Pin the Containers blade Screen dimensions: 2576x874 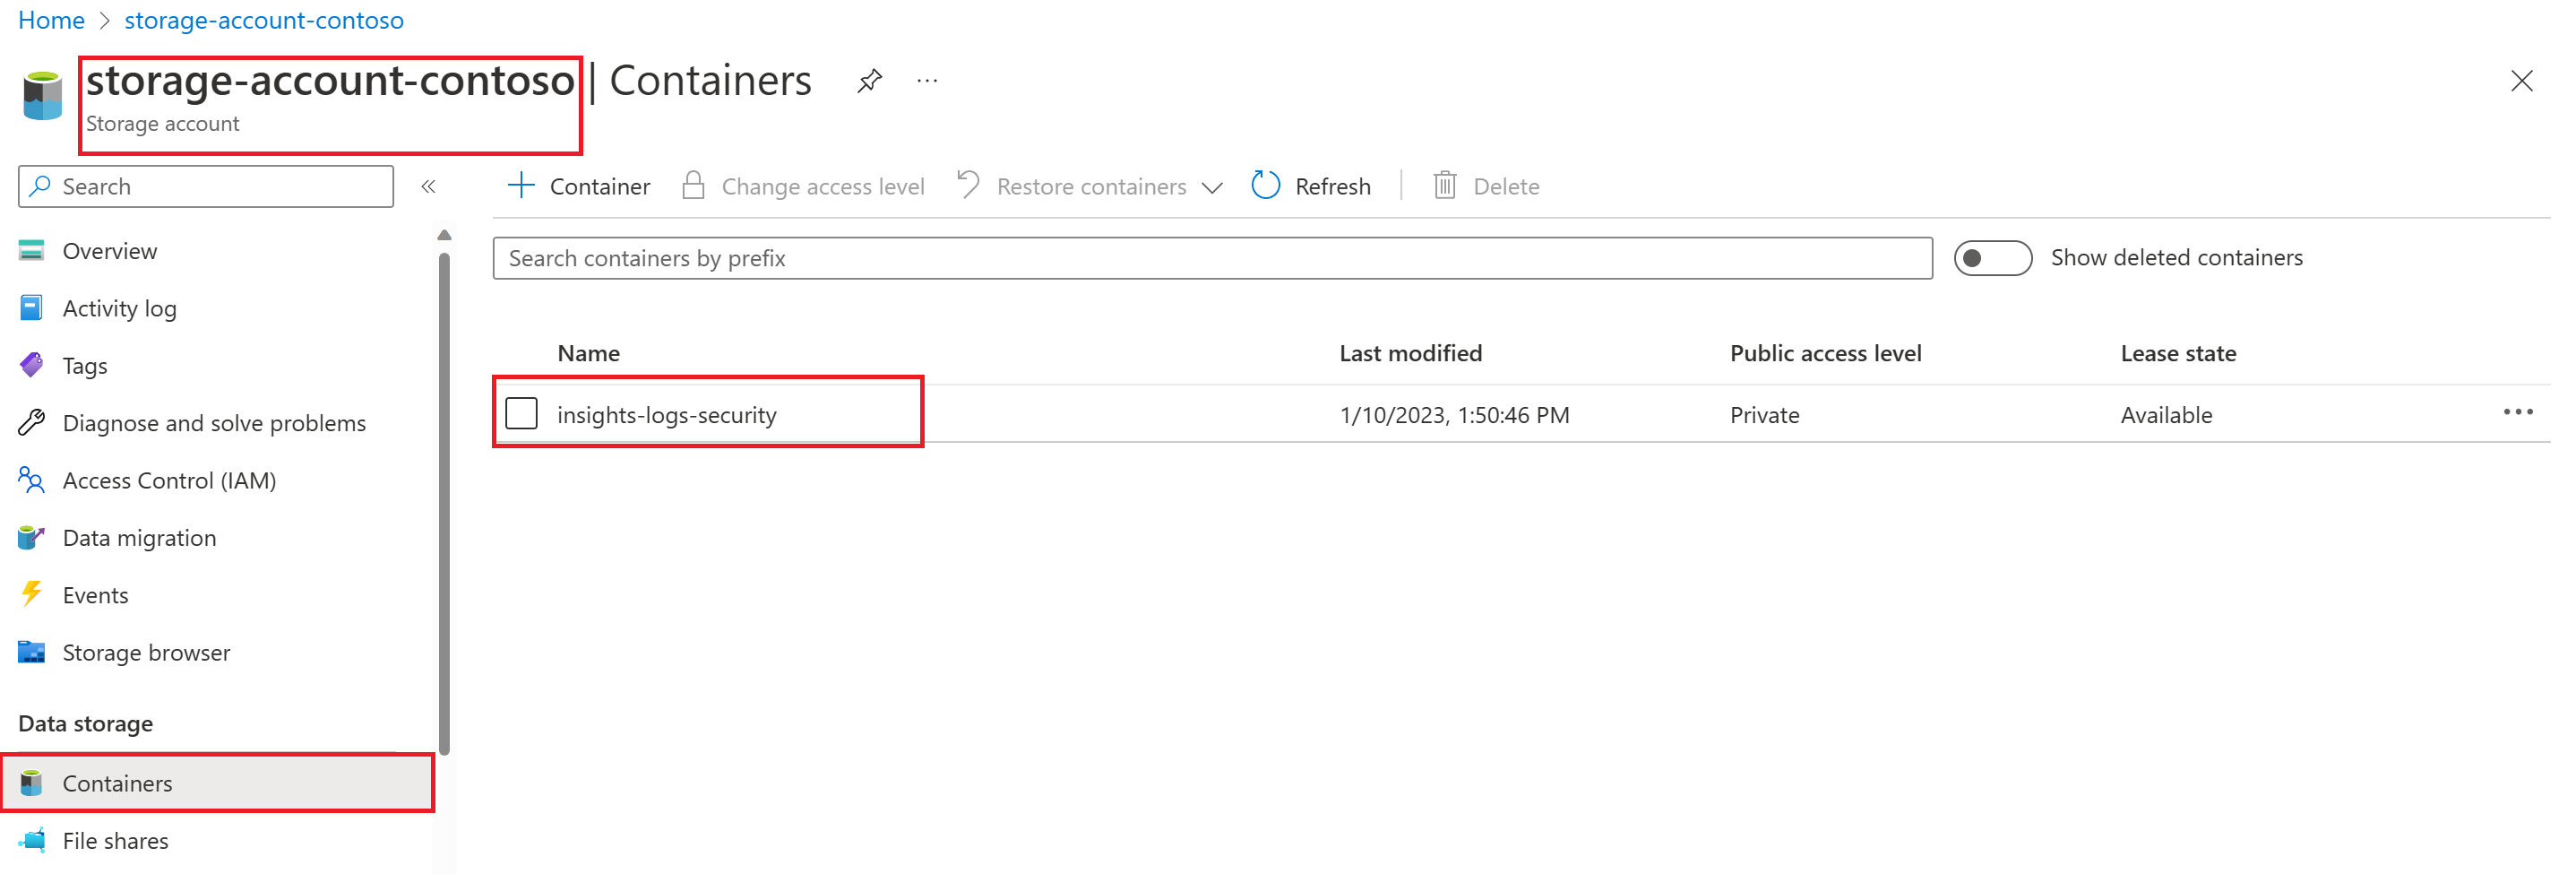tap(870, 80)
